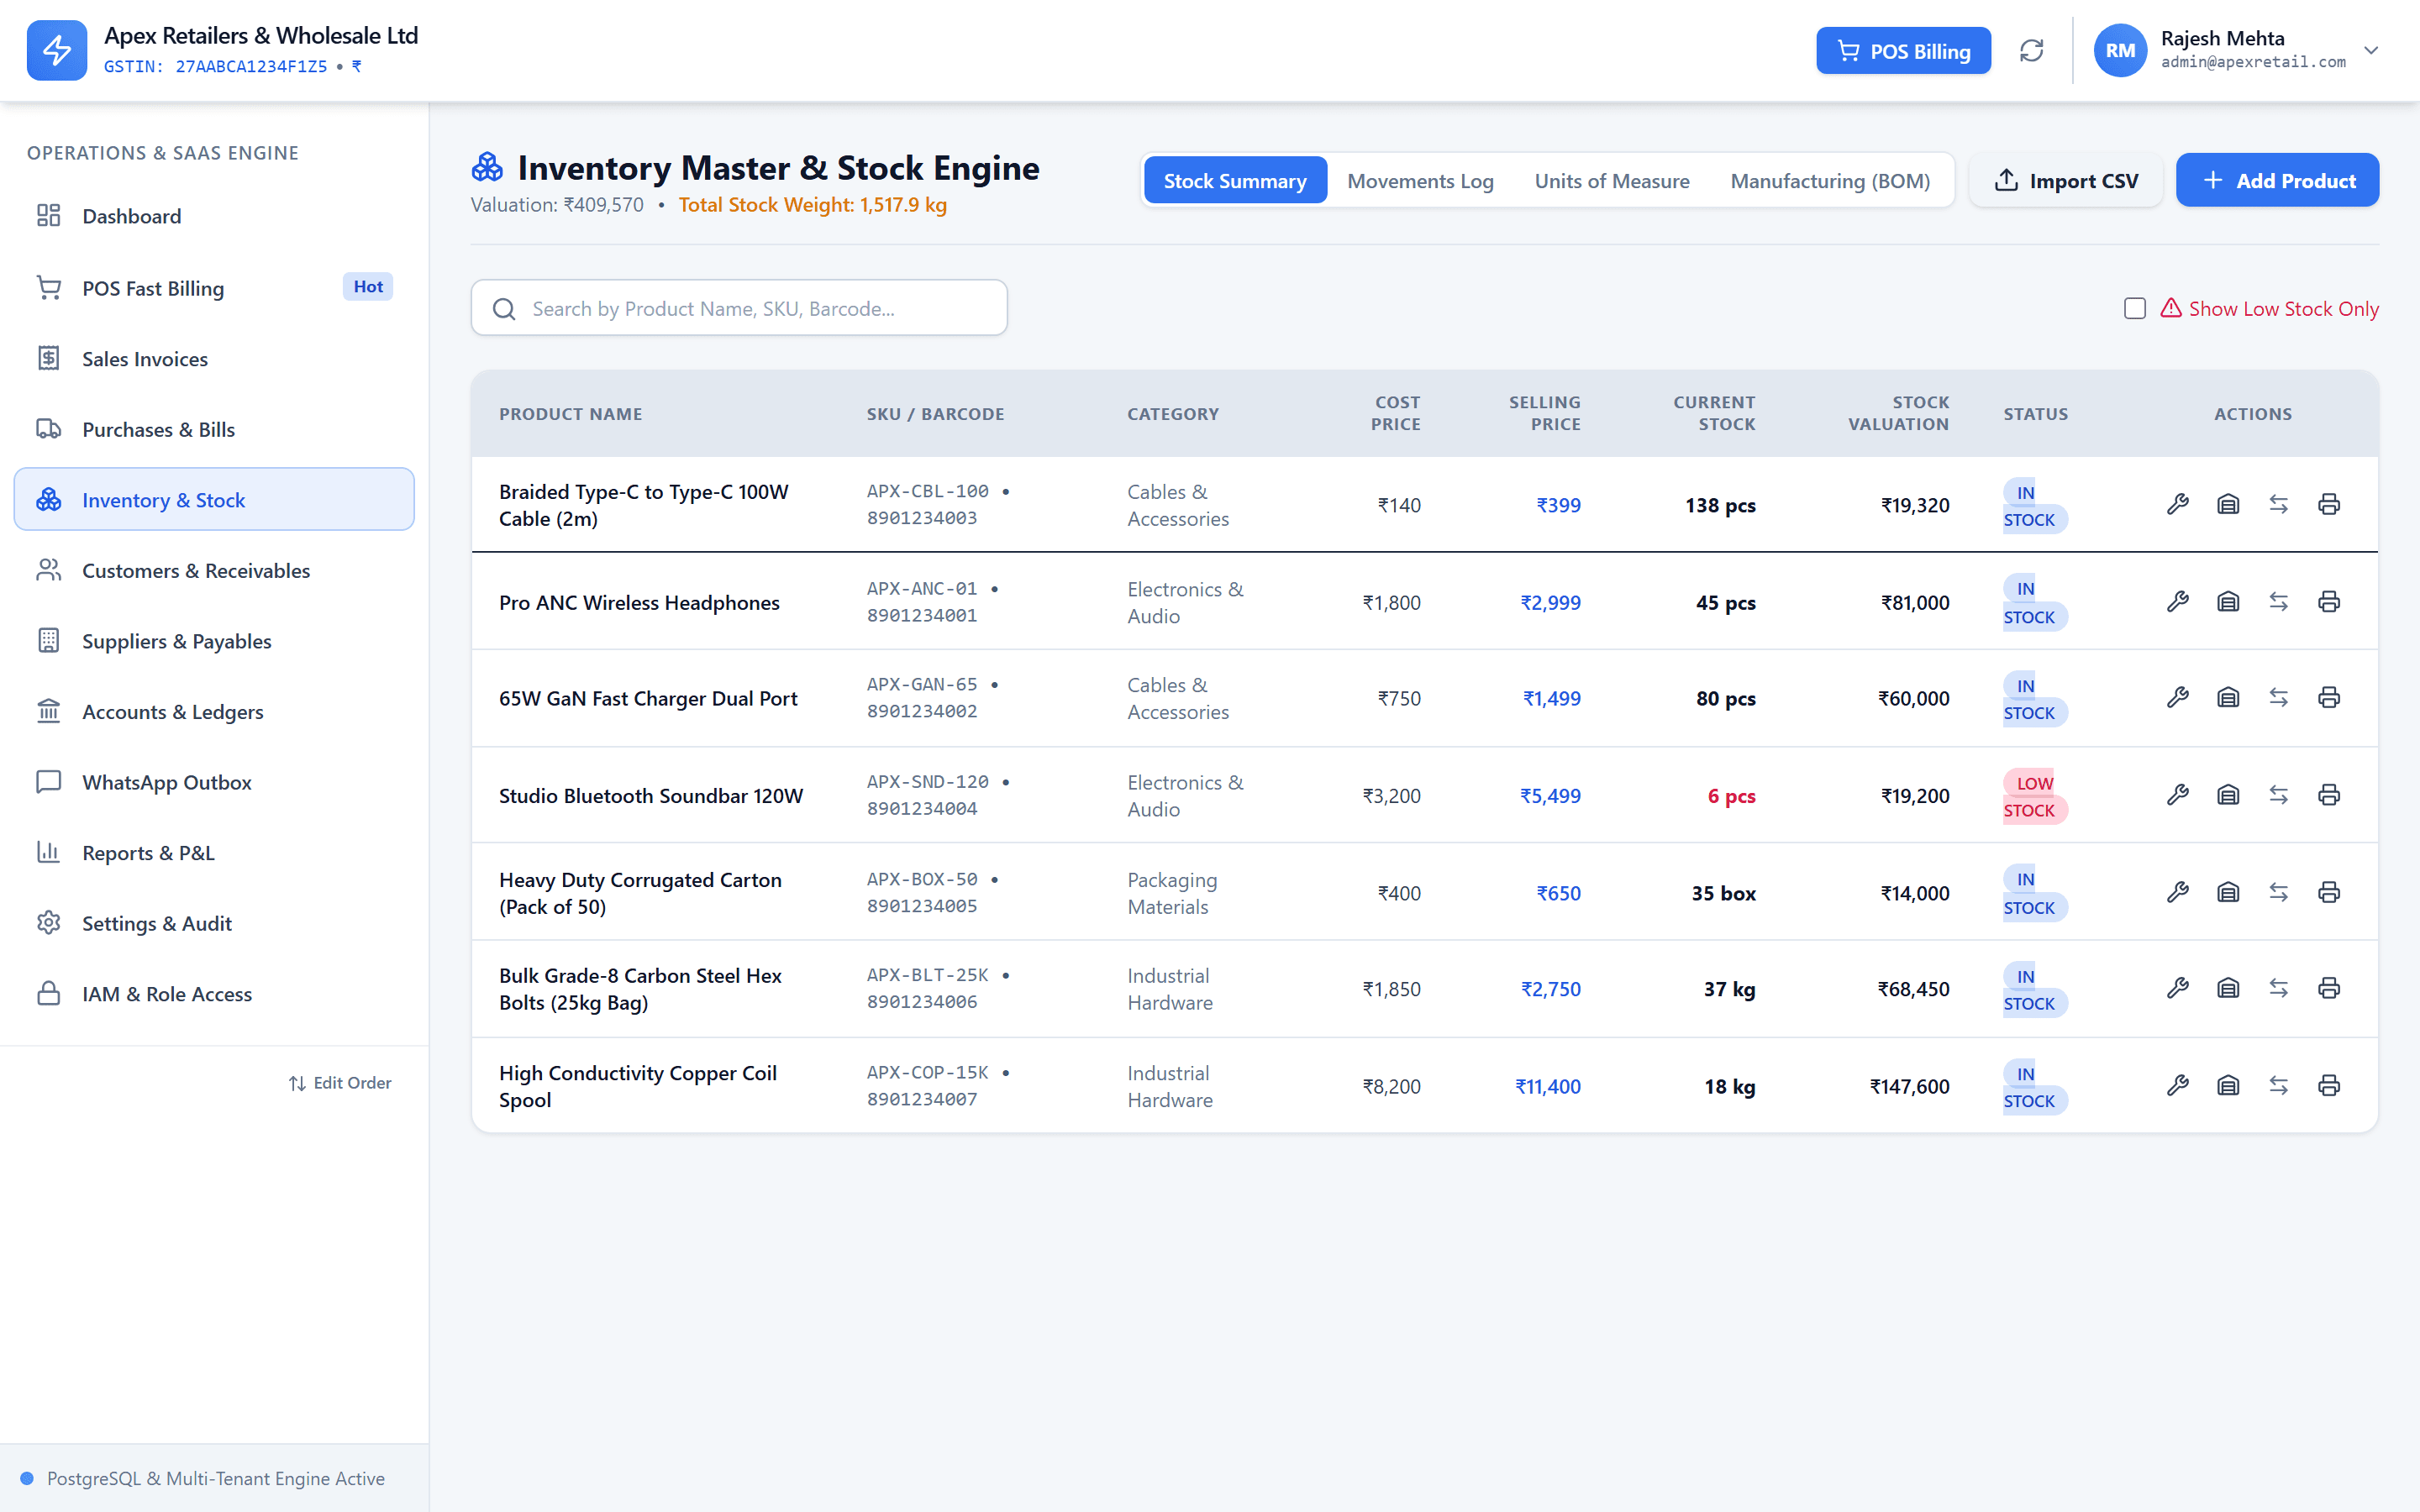Screen dimensions: 2420x1512
Task: Click the wrench icon for Studio Bluetooth Soundbar
Action: (x=2177, y=794)
